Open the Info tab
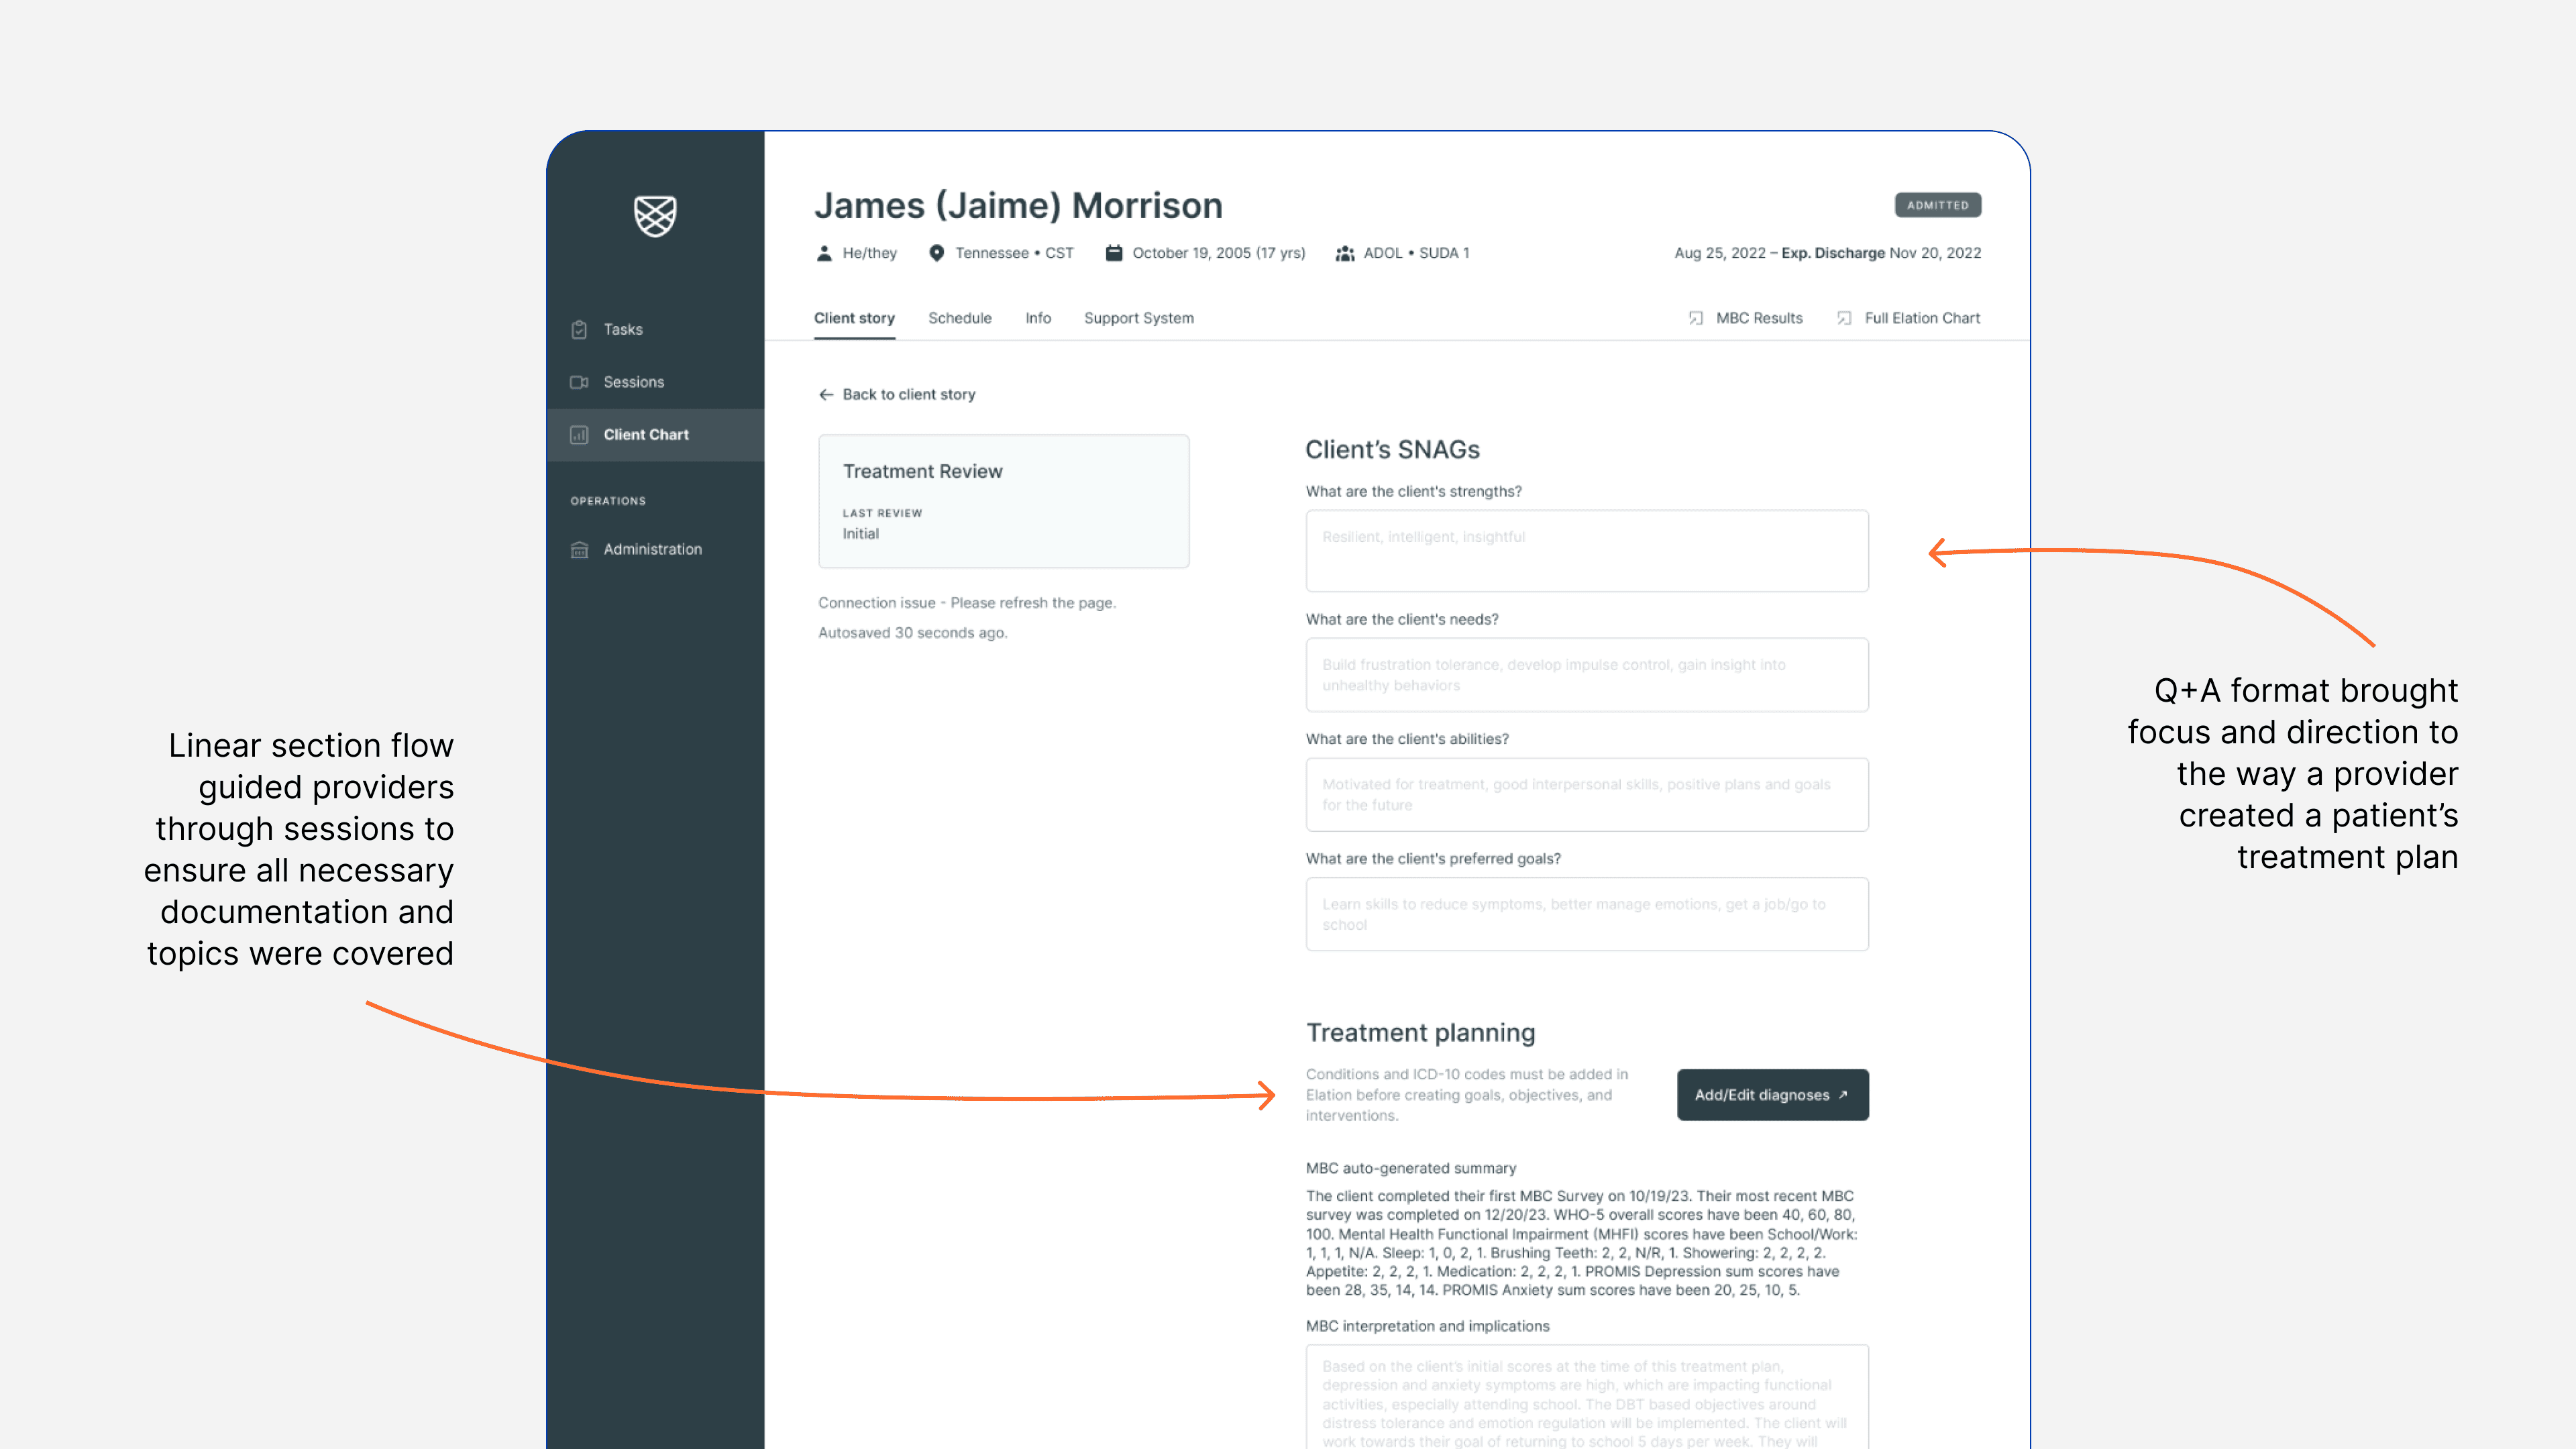The width and height of the screenshot is (2576, 1449). coord(1037,318)
